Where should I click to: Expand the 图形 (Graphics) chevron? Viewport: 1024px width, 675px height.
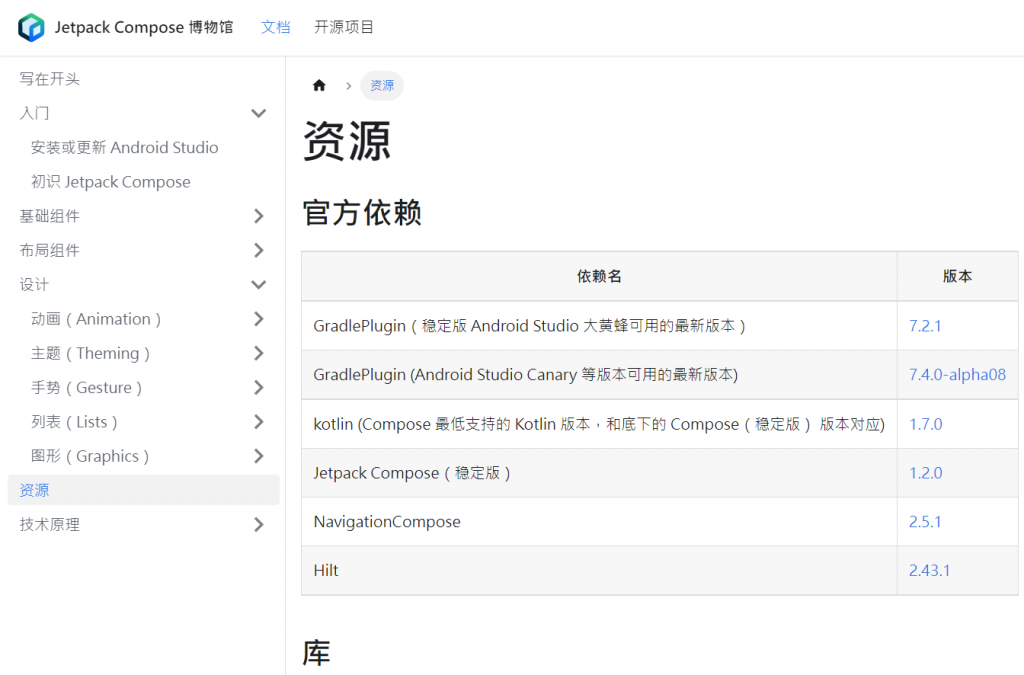259,456
